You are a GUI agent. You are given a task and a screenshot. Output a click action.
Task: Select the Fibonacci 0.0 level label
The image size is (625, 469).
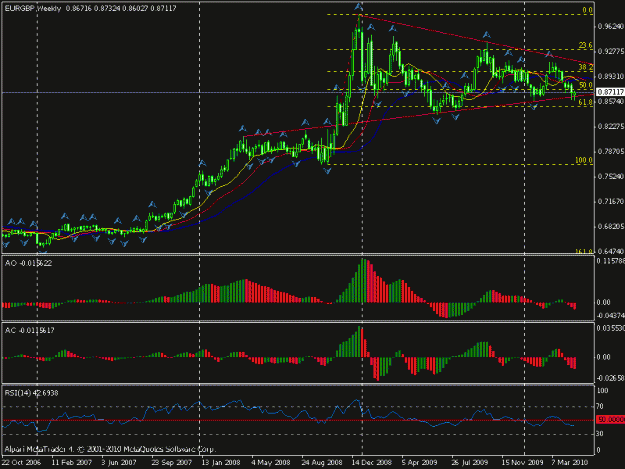coord(587,10)
